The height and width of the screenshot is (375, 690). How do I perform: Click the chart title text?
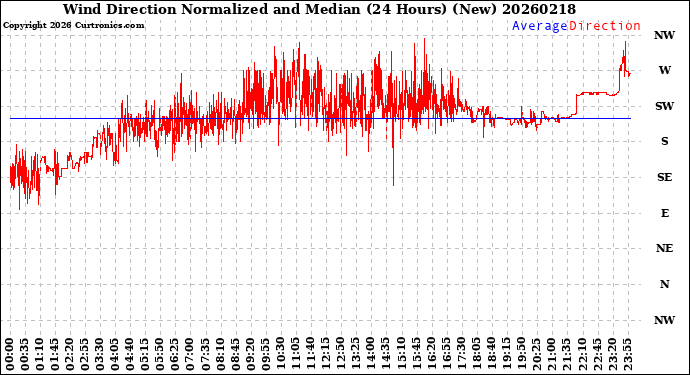319,9
